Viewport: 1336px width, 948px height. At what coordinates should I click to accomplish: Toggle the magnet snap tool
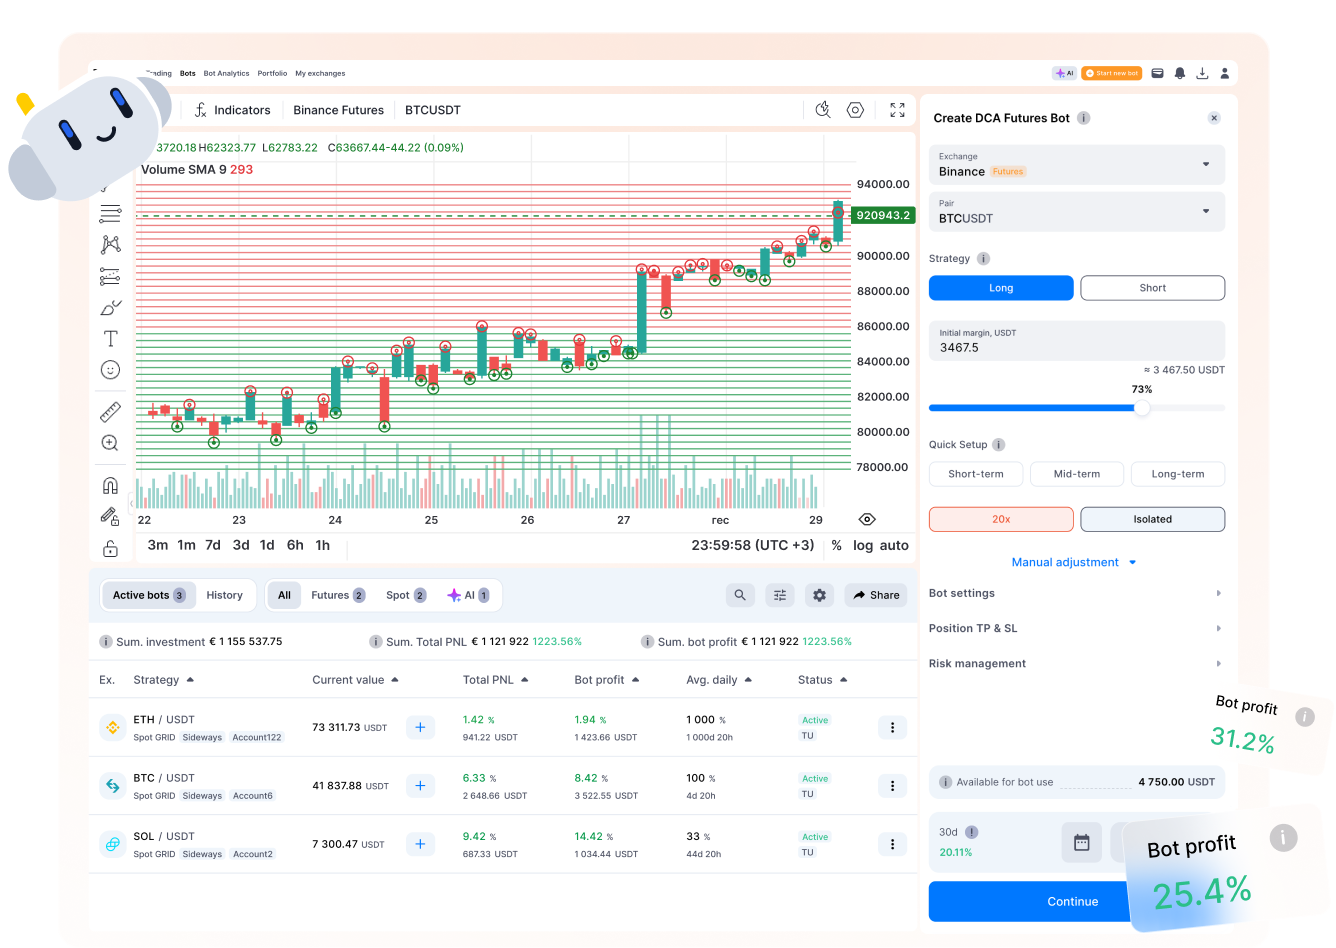tap(110, 486)
